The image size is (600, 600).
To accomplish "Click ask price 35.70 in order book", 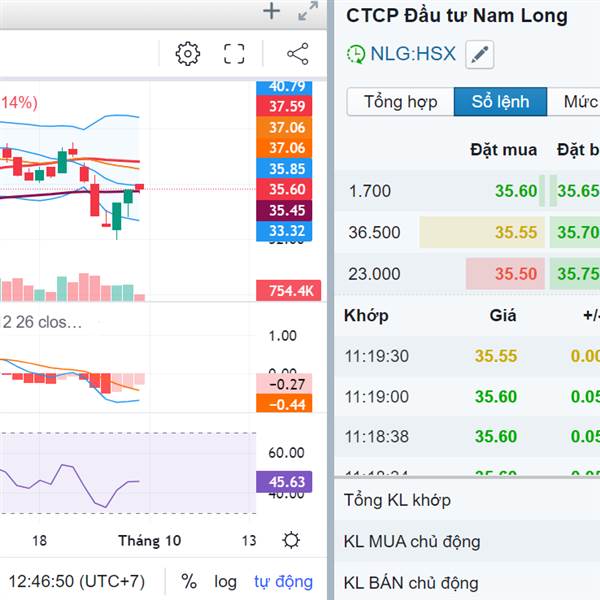I will tap(578, 232).
